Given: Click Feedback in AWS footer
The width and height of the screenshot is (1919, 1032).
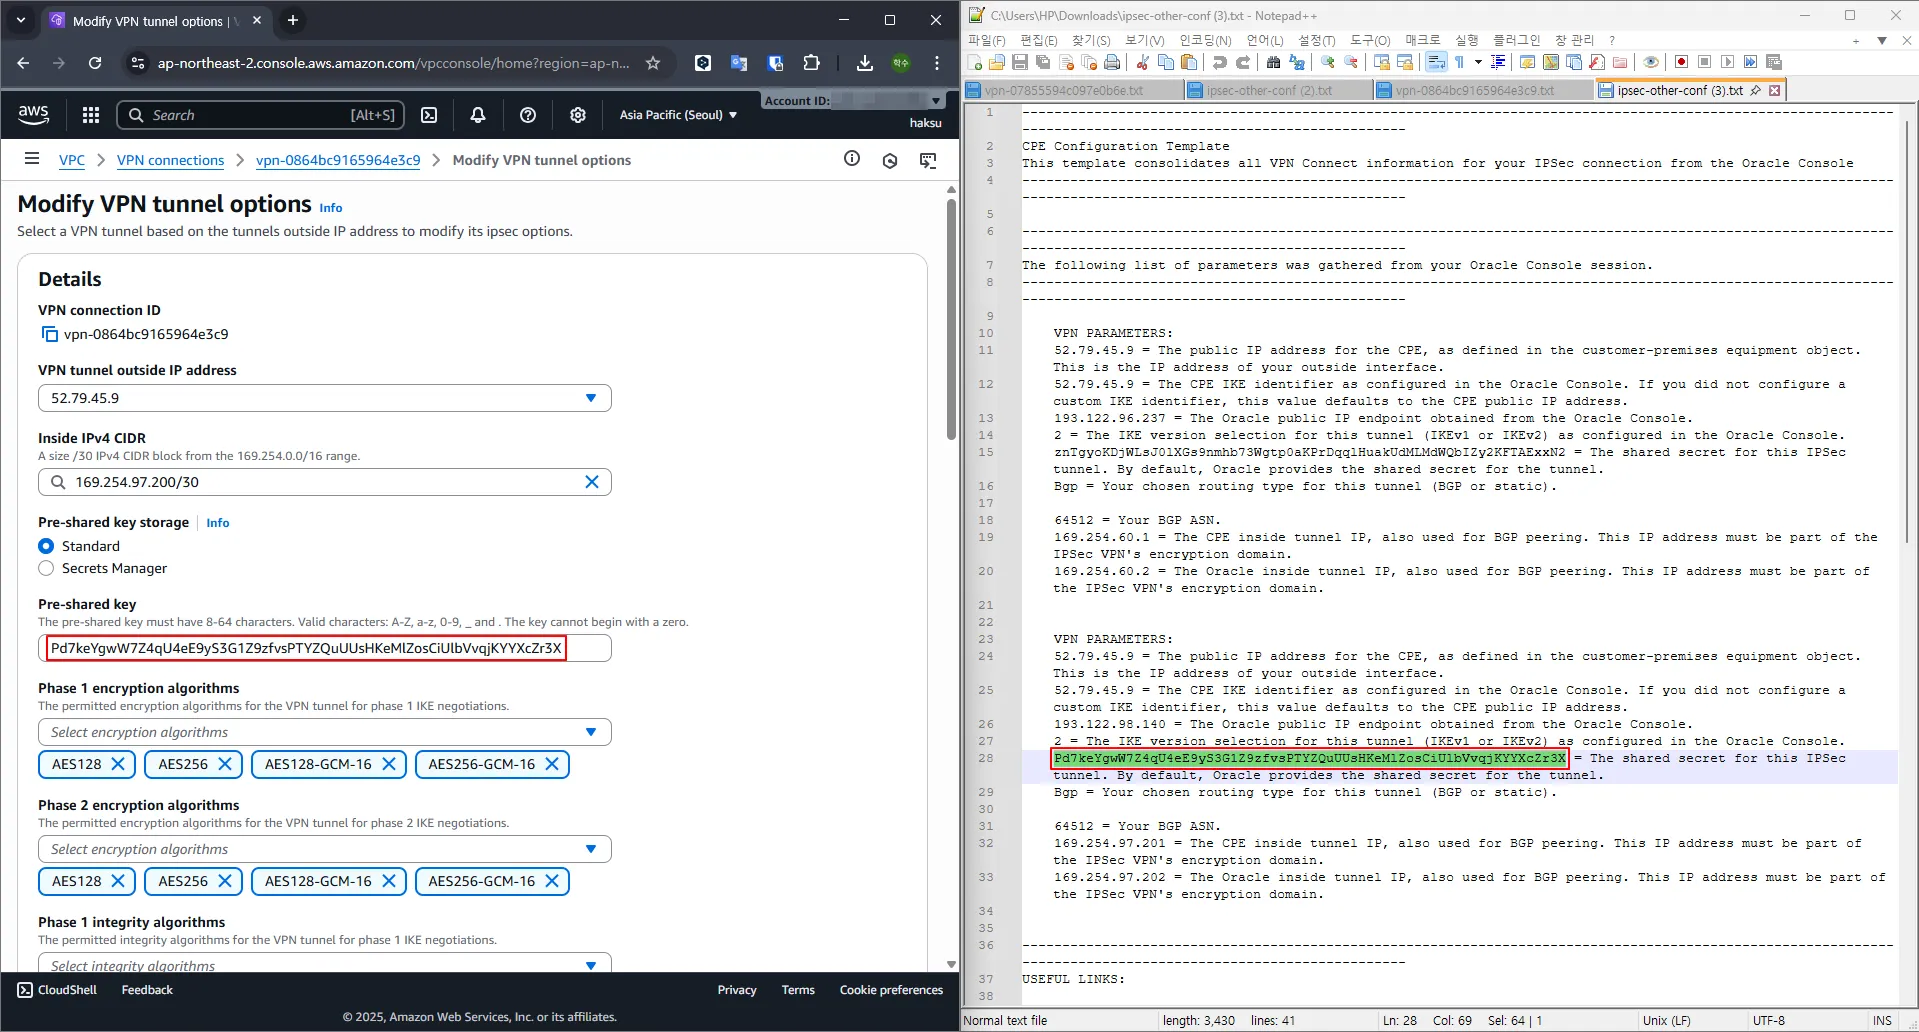Looking at the screenshot, I should pos(147,990).
